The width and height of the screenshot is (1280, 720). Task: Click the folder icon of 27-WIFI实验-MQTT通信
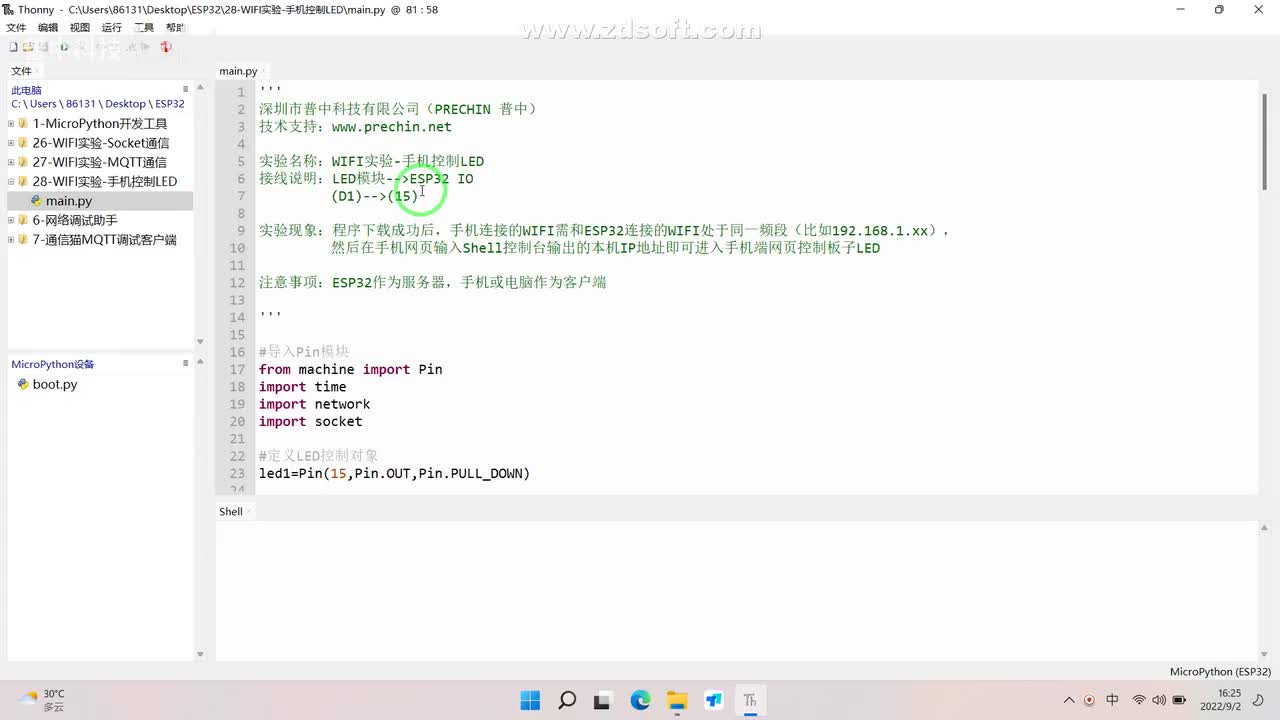click(23, 162)
